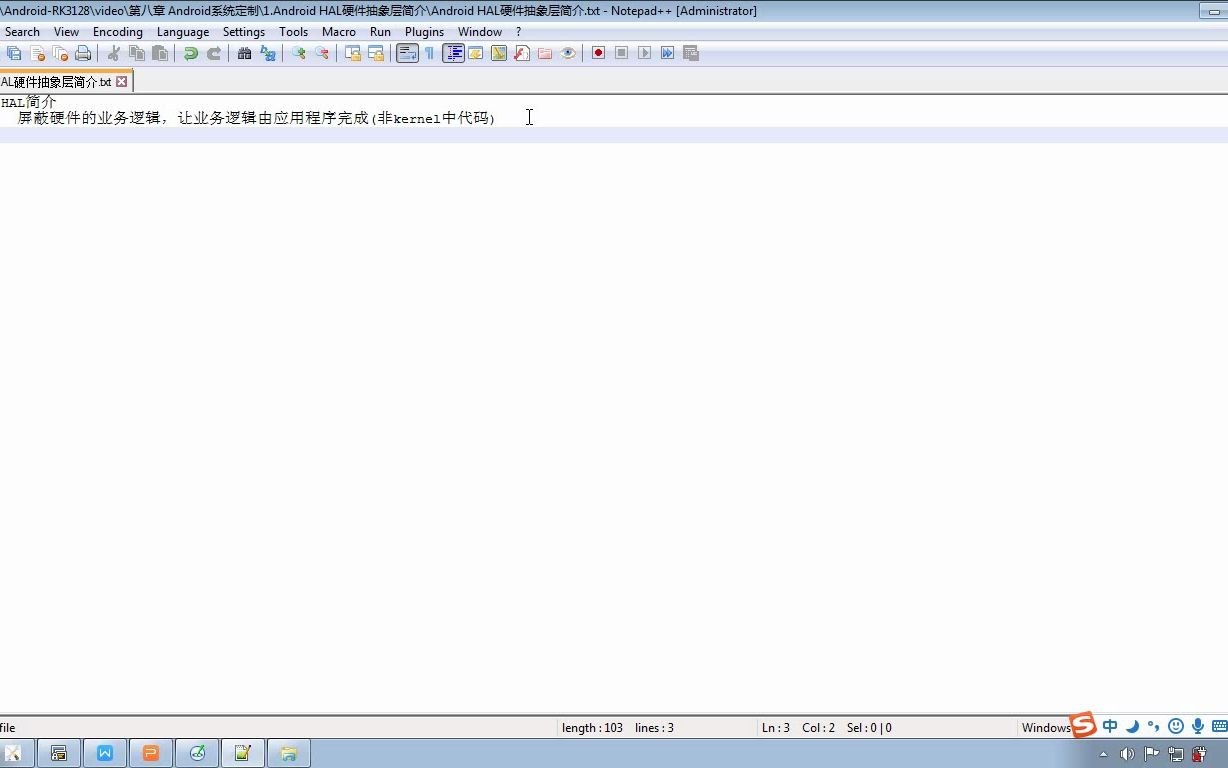Viewport: 1228px width, 768px height.
Task: Open the WPS Writer taskbar button
Action: point(105,753)
